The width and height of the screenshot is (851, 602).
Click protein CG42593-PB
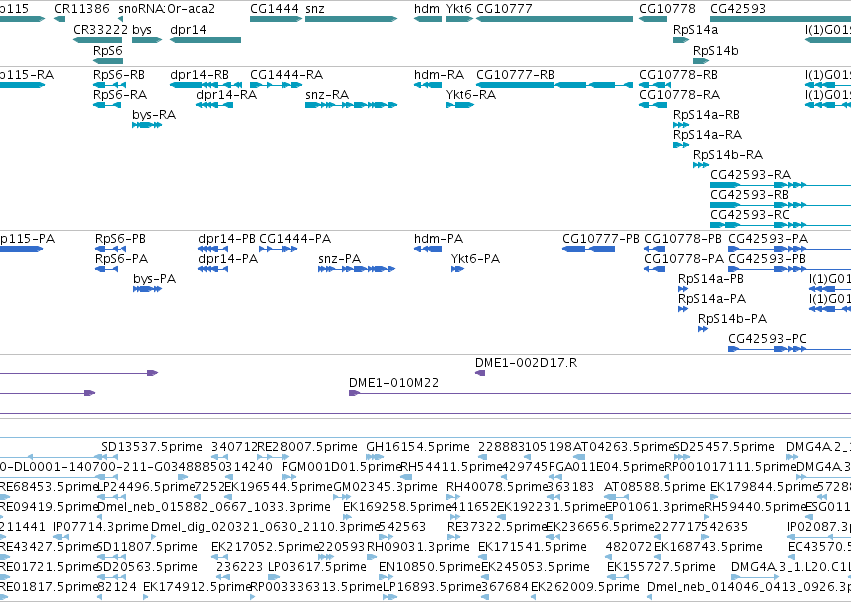(x=790, y=269)
